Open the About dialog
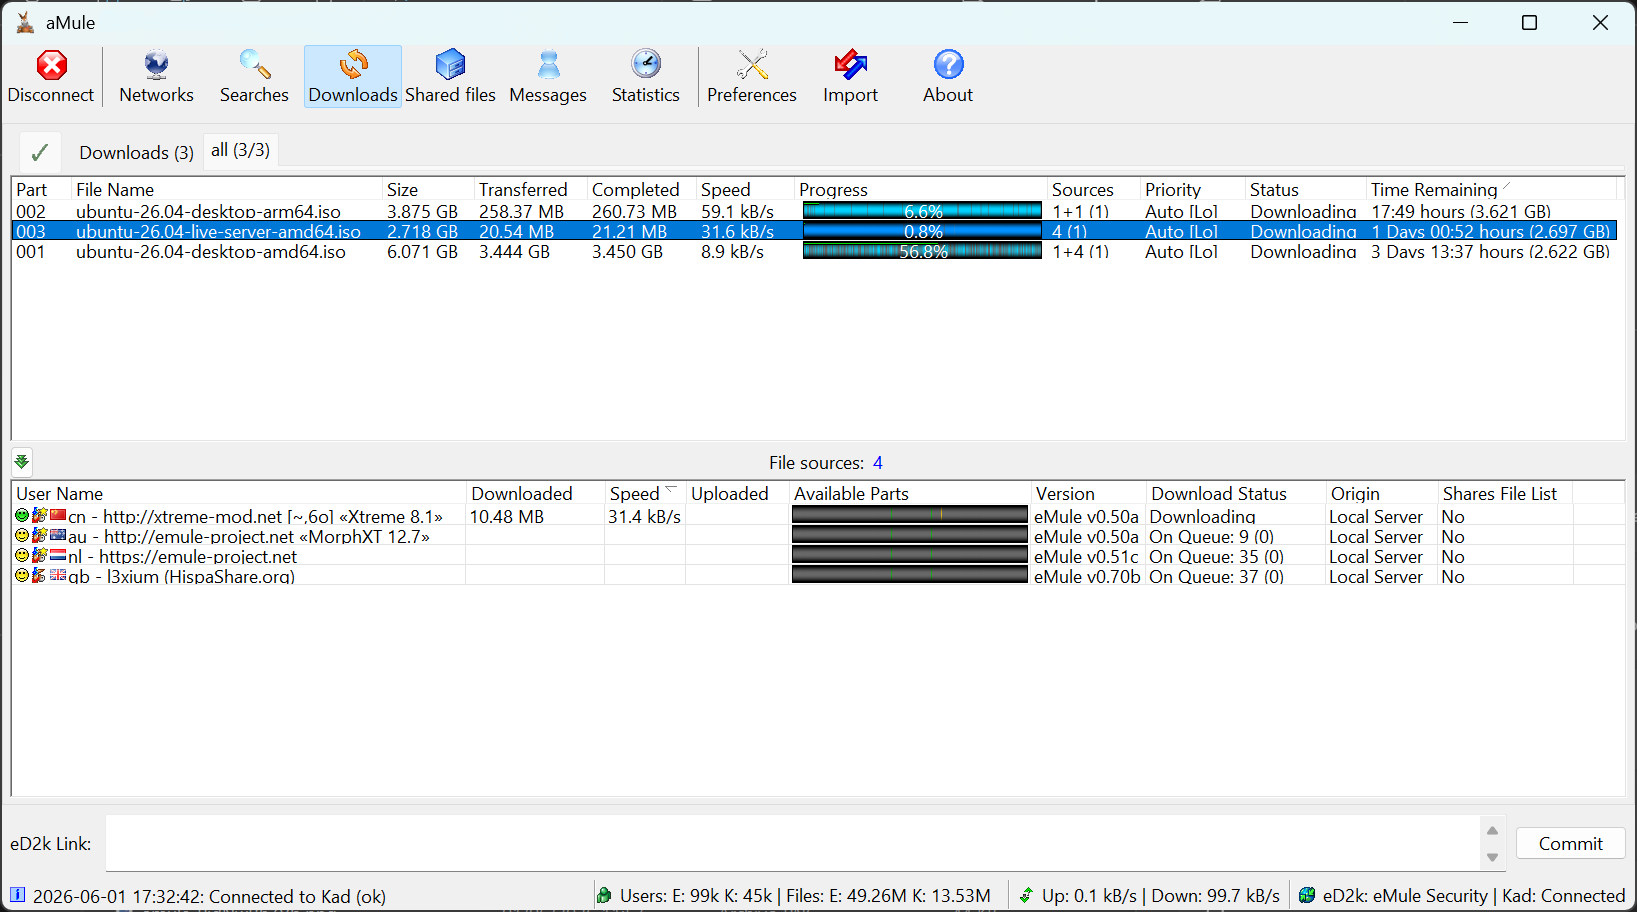Screen dimensions: 1637x912 [948, 76]
